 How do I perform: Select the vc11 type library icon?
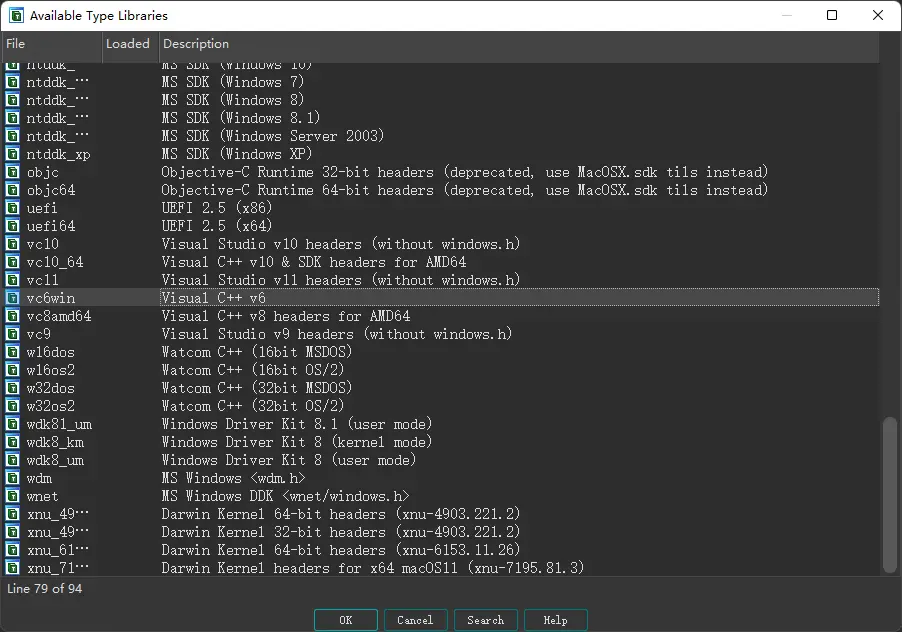click(12, 279)
